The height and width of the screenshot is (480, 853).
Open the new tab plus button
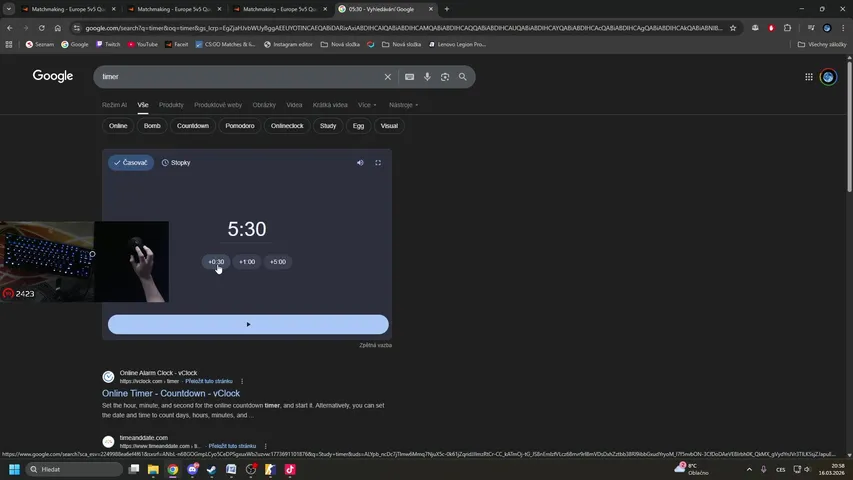pyautogui.click(x=447, y=9)
